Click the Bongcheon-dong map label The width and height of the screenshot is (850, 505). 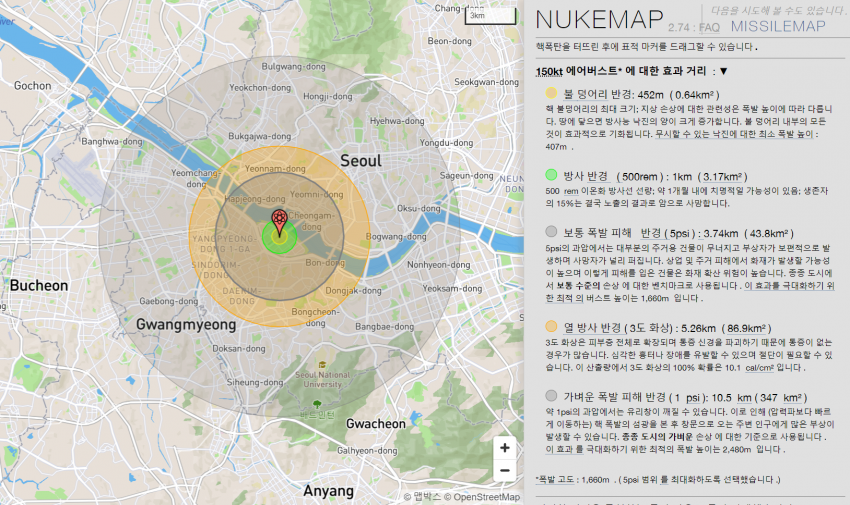[315, 318]
